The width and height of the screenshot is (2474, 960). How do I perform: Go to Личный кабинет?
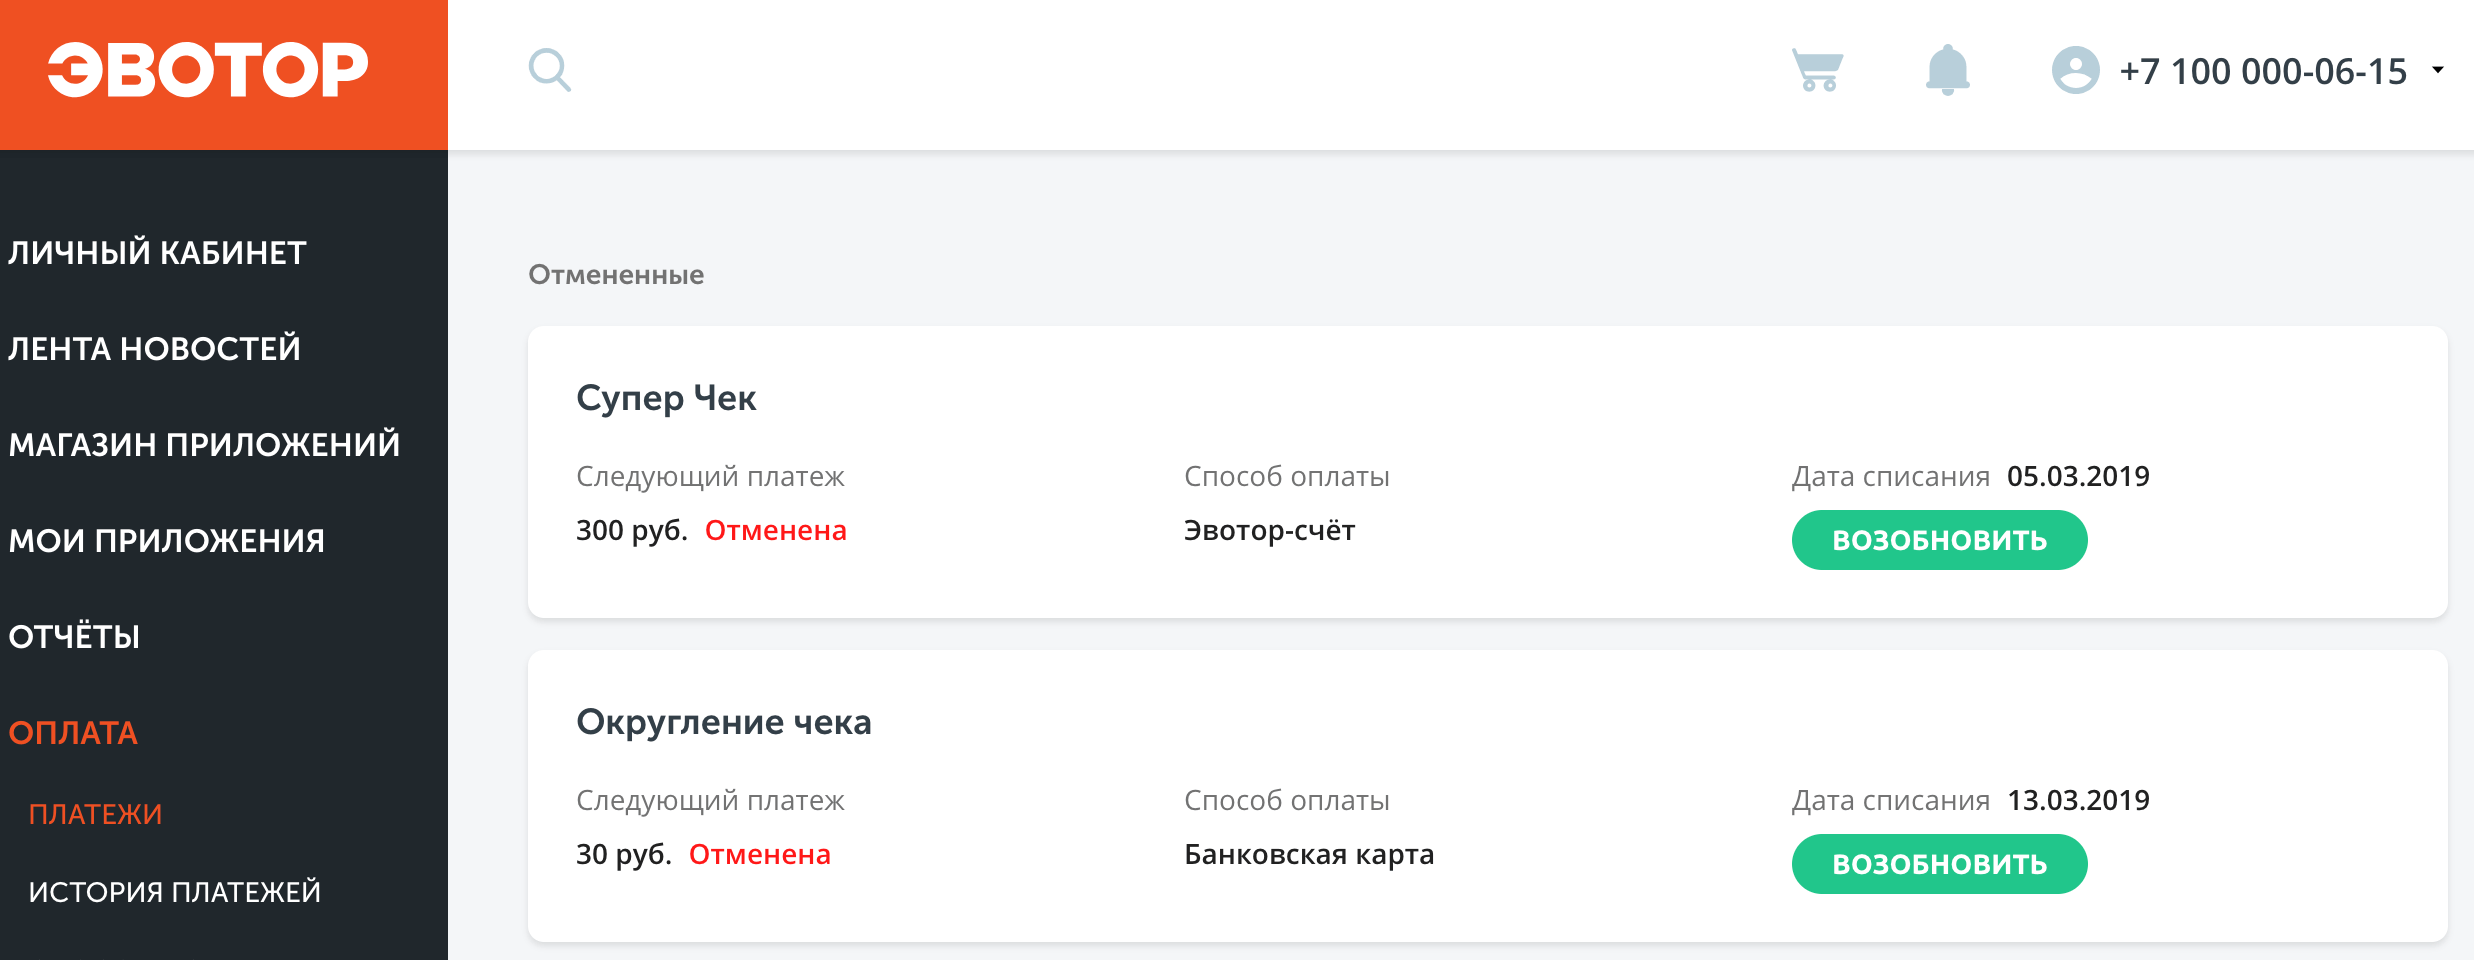pos(157,252)
